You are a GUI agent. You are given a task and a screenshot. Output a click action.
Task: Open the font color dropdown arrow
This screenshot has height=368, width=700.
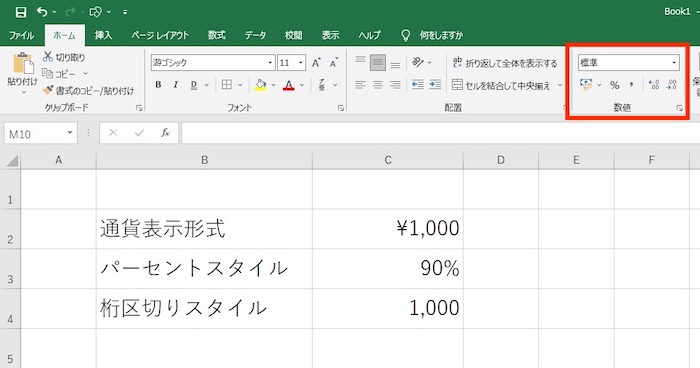pyautogui.click(x=302, y=85)
